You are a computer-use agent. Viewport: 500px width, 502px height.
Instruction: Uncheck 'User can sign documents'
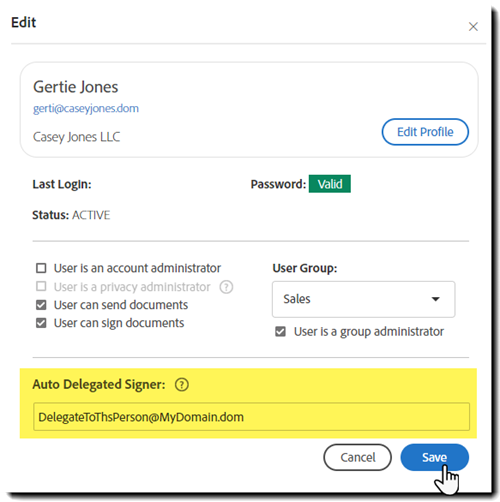[41, 323]
